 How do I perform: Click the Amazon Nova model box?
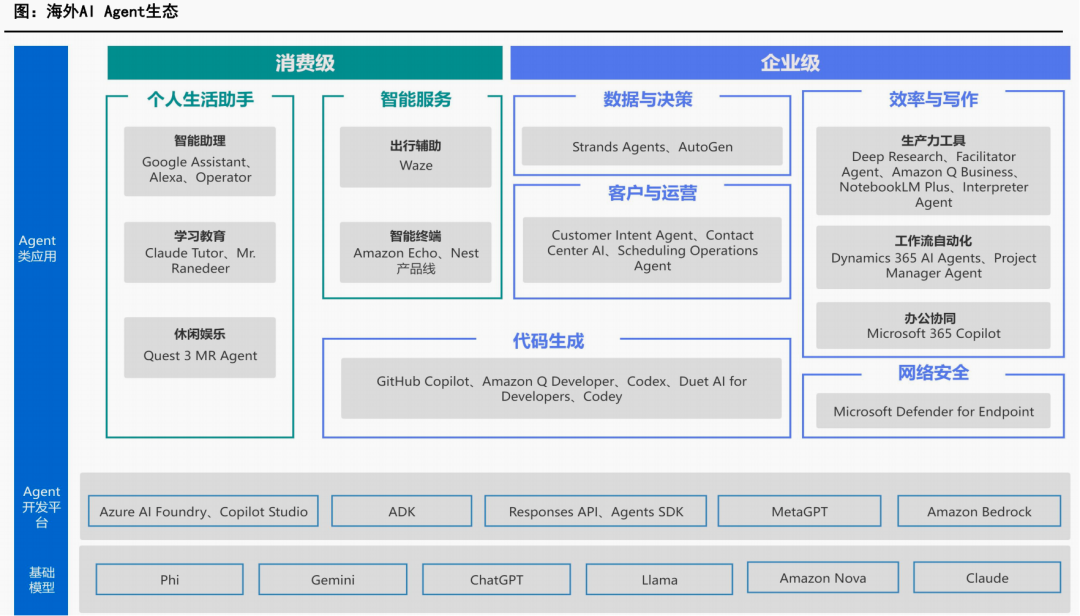coord(822,577)
